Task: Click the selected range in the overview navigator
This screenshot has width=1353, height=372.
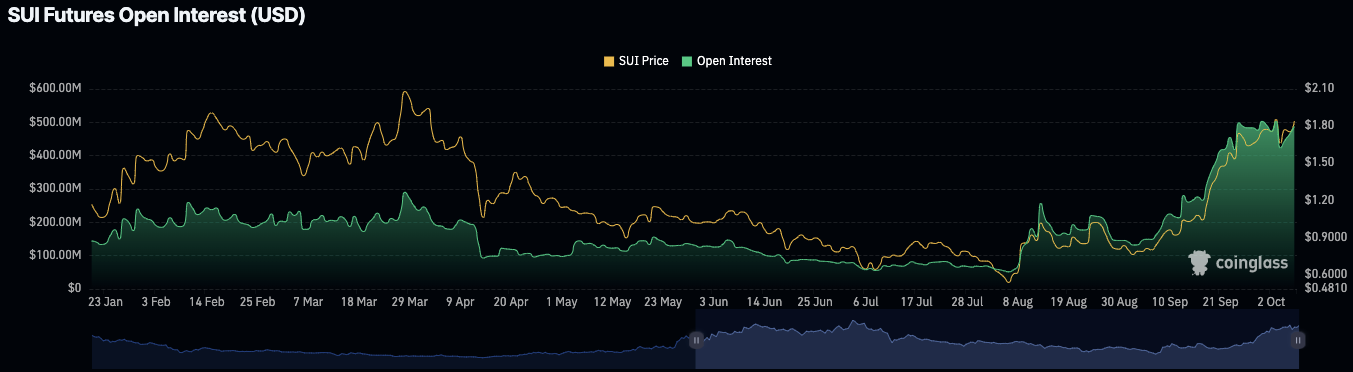Action: 997,340
